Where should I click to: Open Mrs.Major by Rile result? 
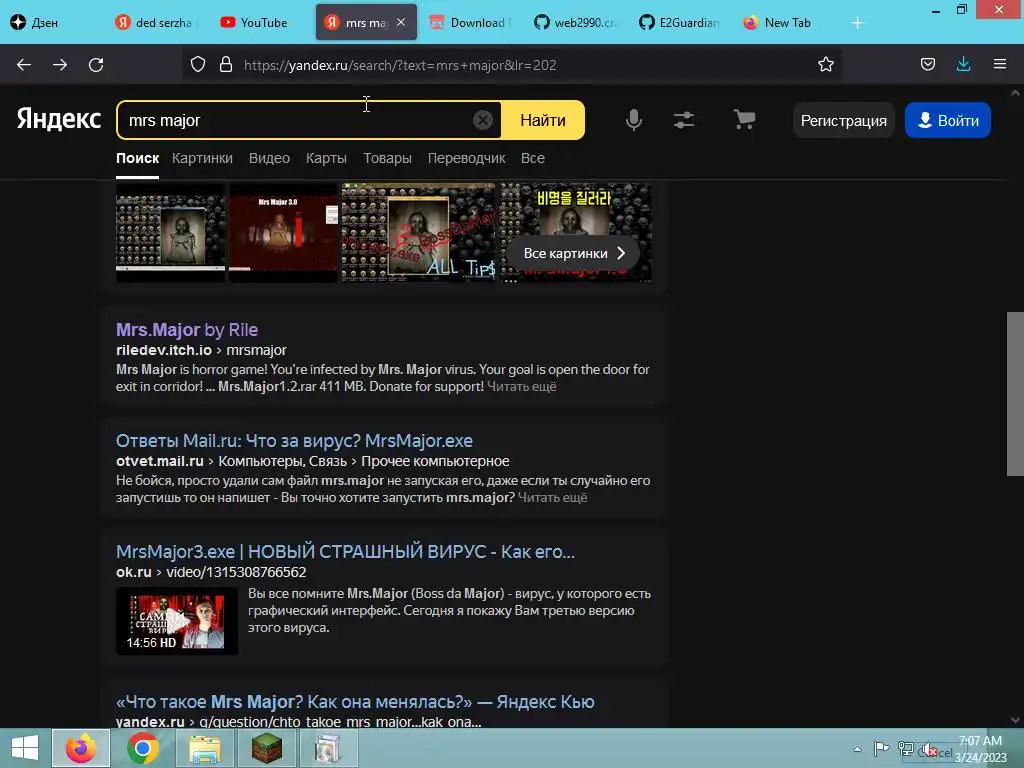(x=187, y=330)
